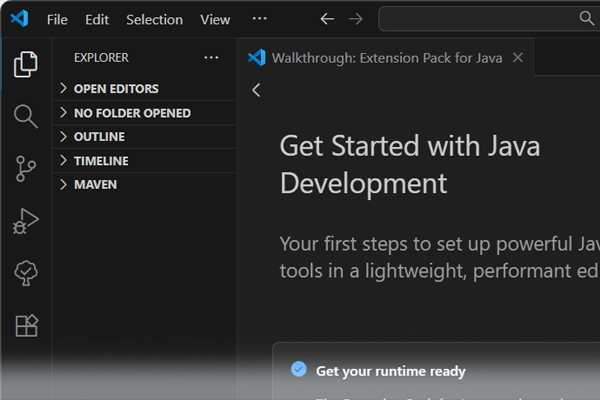Click the Go Forward arrow in title bar
The width and height of the screenshot is (600, 400).
(x=356, y=19)
